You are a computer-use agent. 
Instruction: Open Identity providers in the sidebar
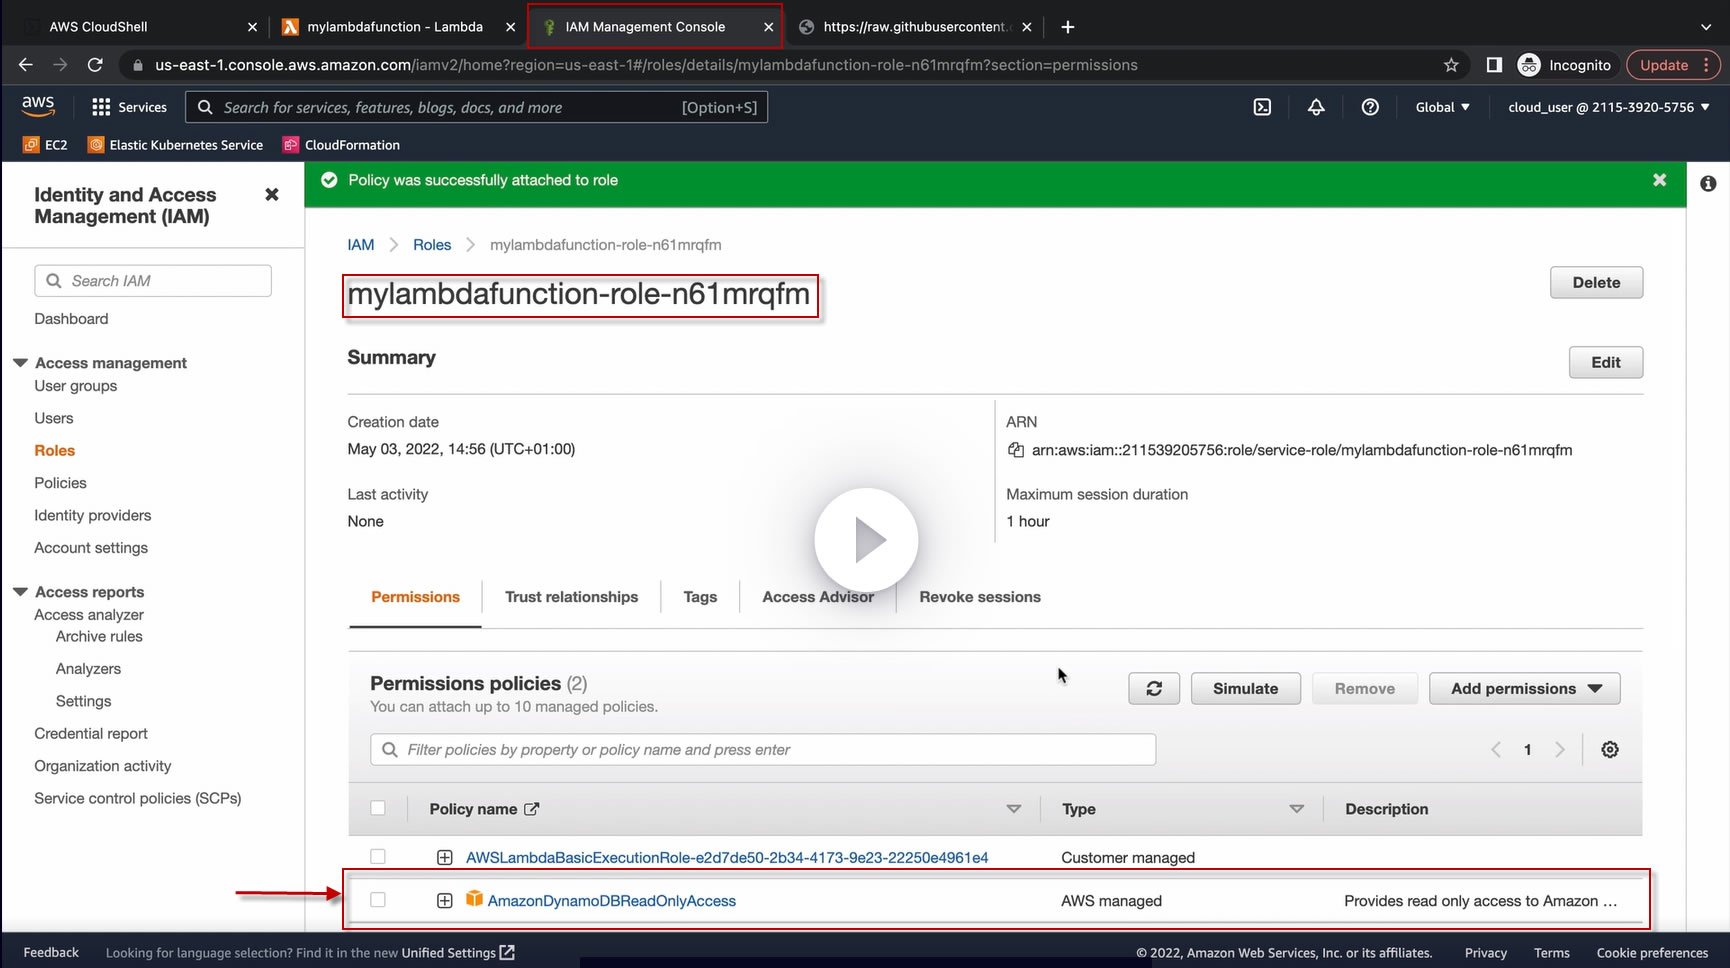point(93,515)
